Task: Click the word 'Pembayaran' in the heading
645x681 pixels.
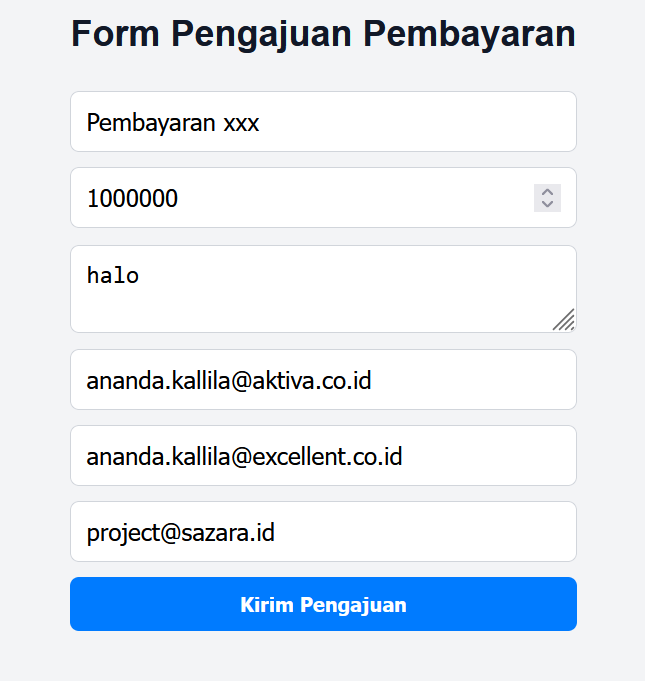Action: tap(469, 34)
